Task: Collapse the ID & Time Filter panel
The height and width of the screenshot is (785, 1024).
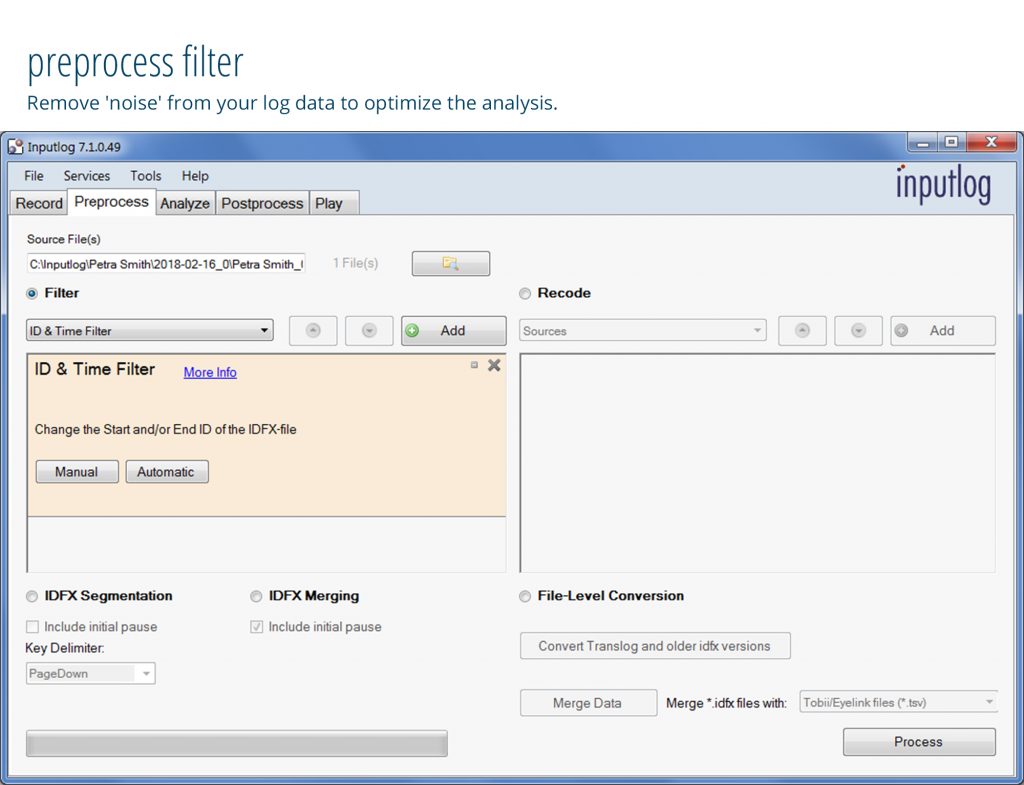Action: [474, 365]
